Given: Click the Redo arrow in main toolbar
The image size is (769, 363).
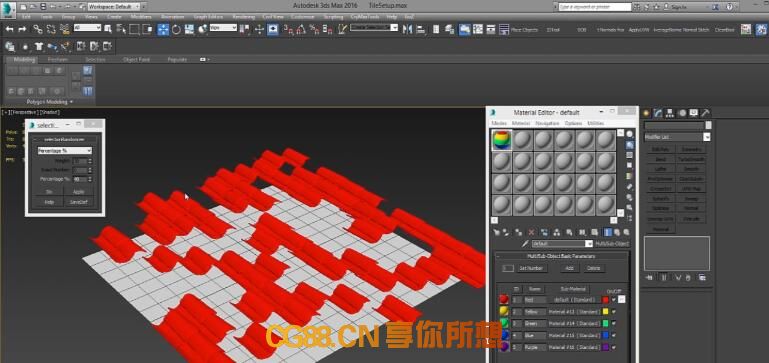Looking at the screenshot, I should coord(22,29).
